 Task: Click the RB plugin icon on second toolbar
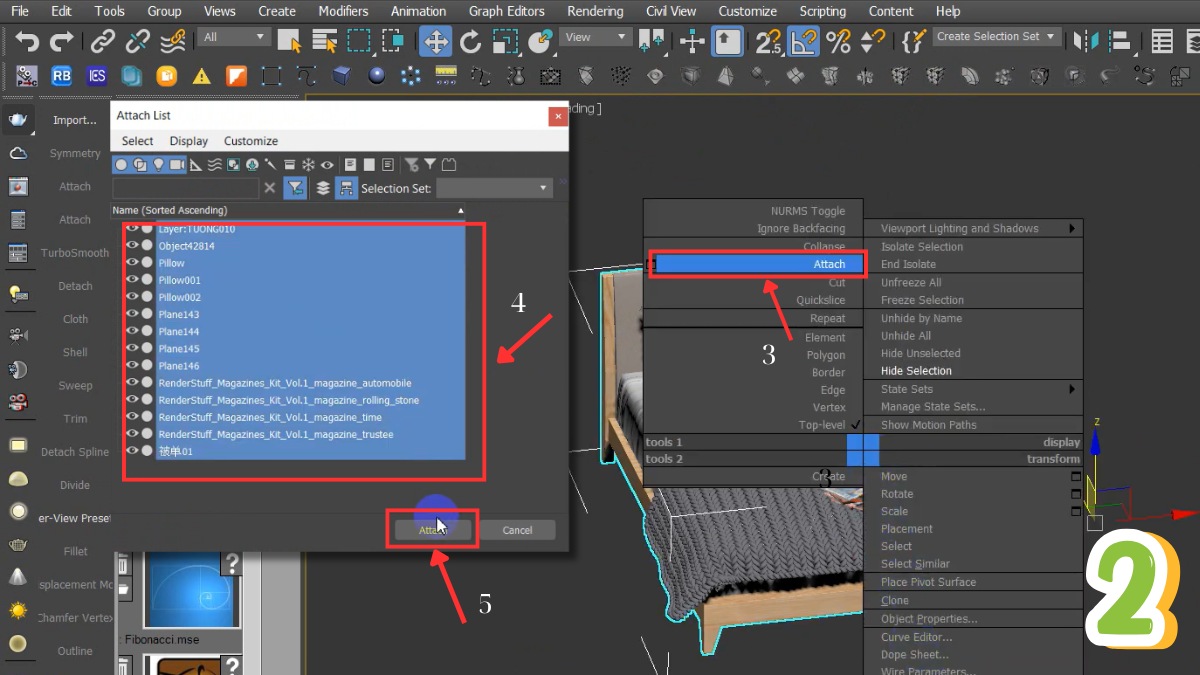click(x=62, y=76)
